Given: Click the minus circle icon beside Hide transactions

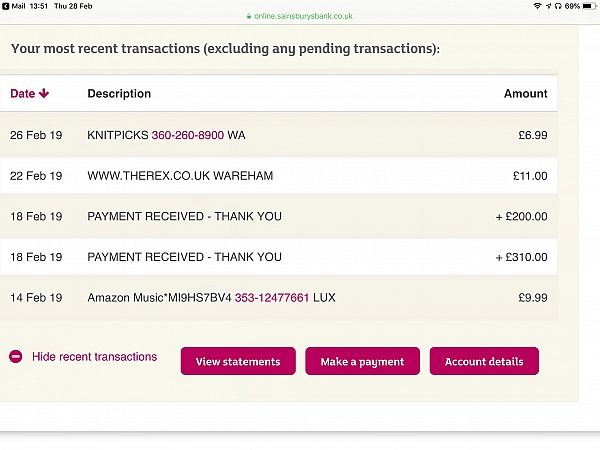Looking at the screenshot, I should point(16,357).
